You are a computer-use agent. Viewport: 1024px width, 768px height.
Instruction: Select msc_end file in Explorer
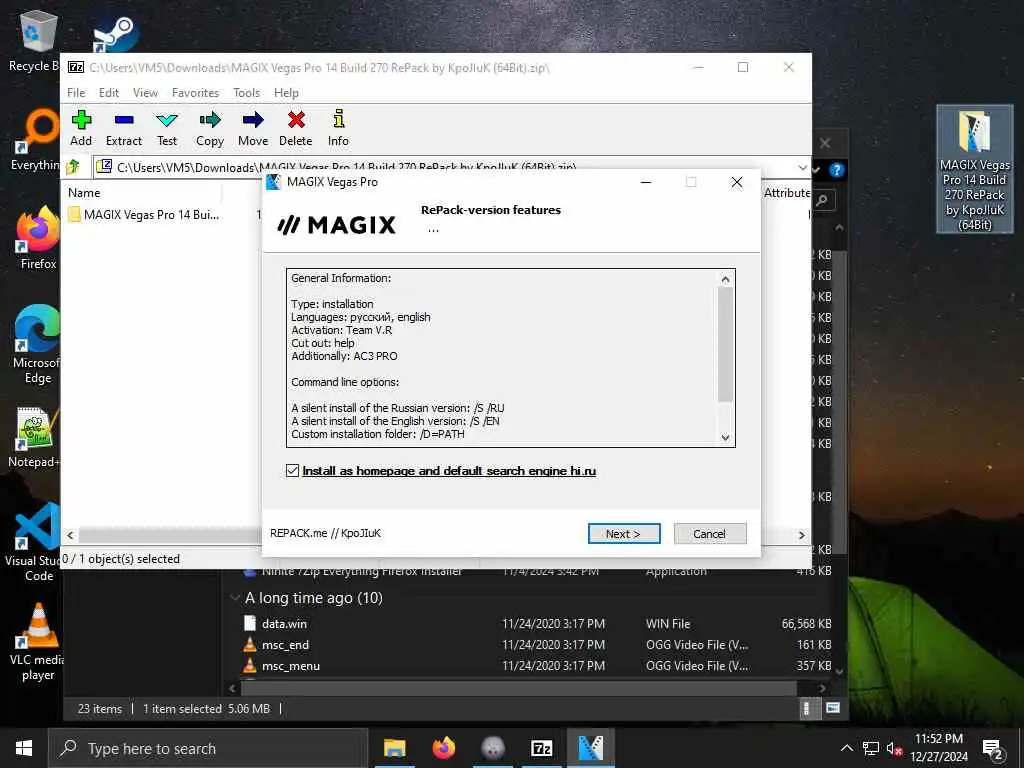point(285,645)
